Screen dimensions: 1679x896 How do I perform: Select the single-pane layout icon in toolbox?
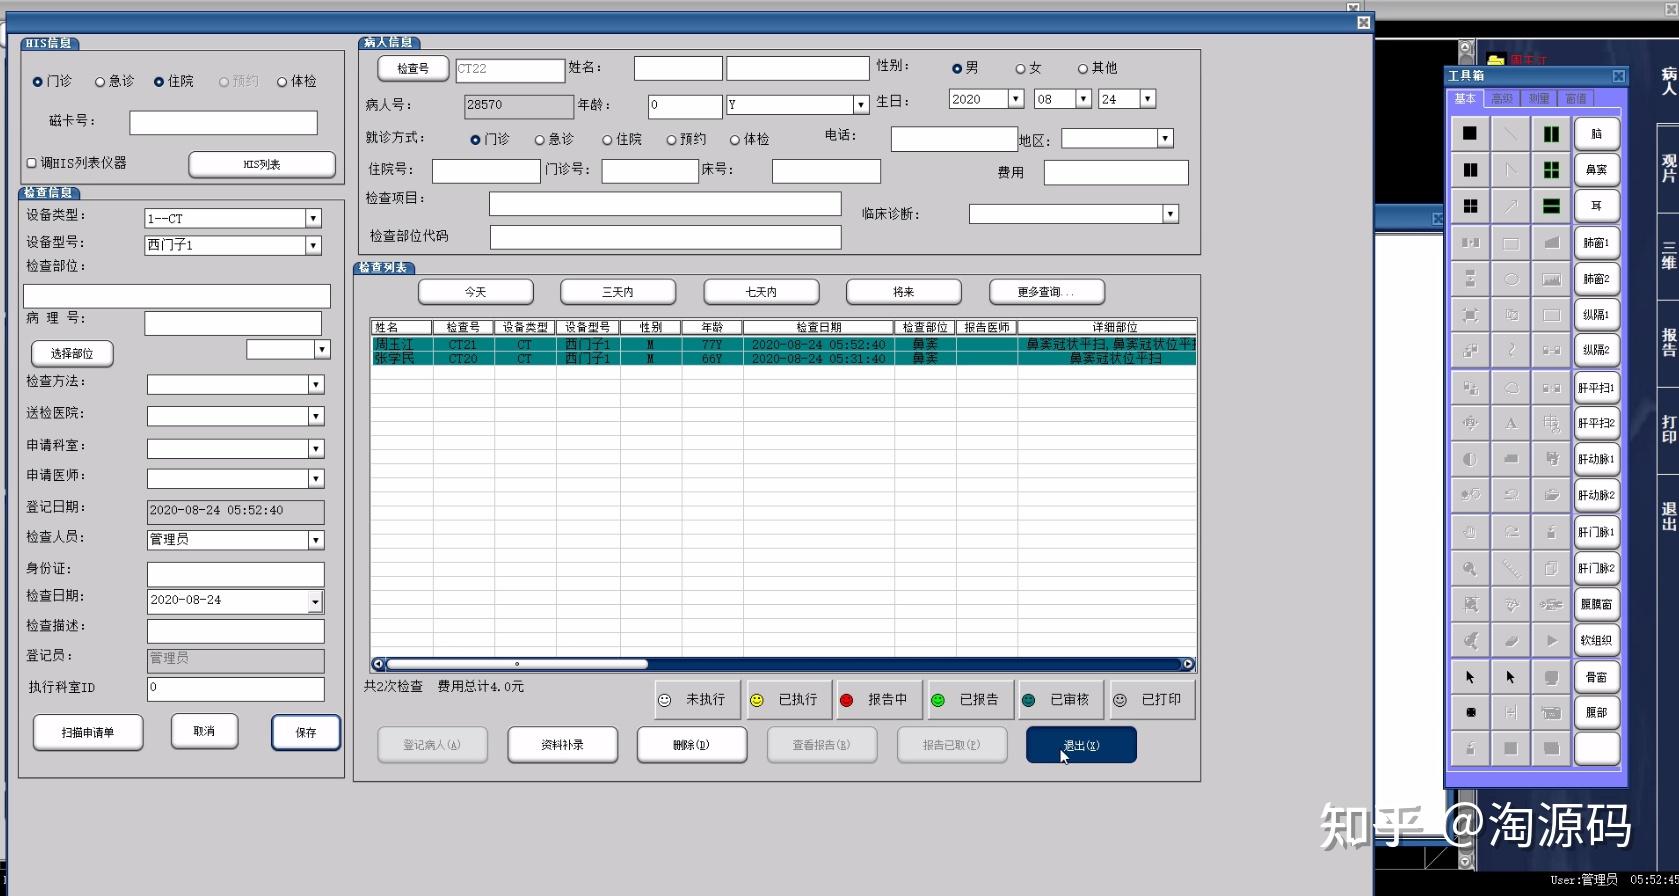point(1470,133)
